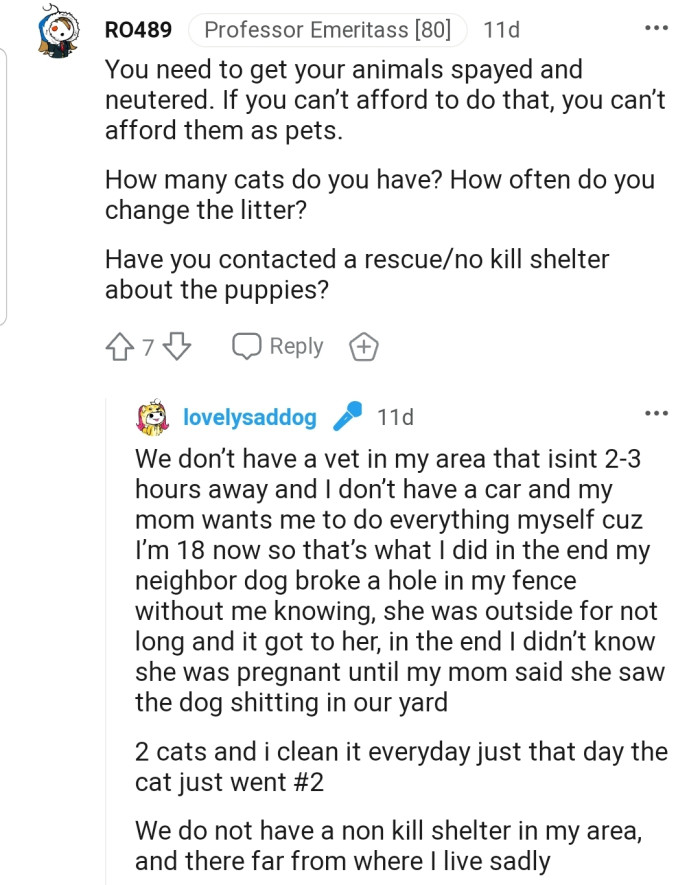This screenshot has width=700, height=885.
Task: Upvote RO489's comment
Action: point(119,347)
